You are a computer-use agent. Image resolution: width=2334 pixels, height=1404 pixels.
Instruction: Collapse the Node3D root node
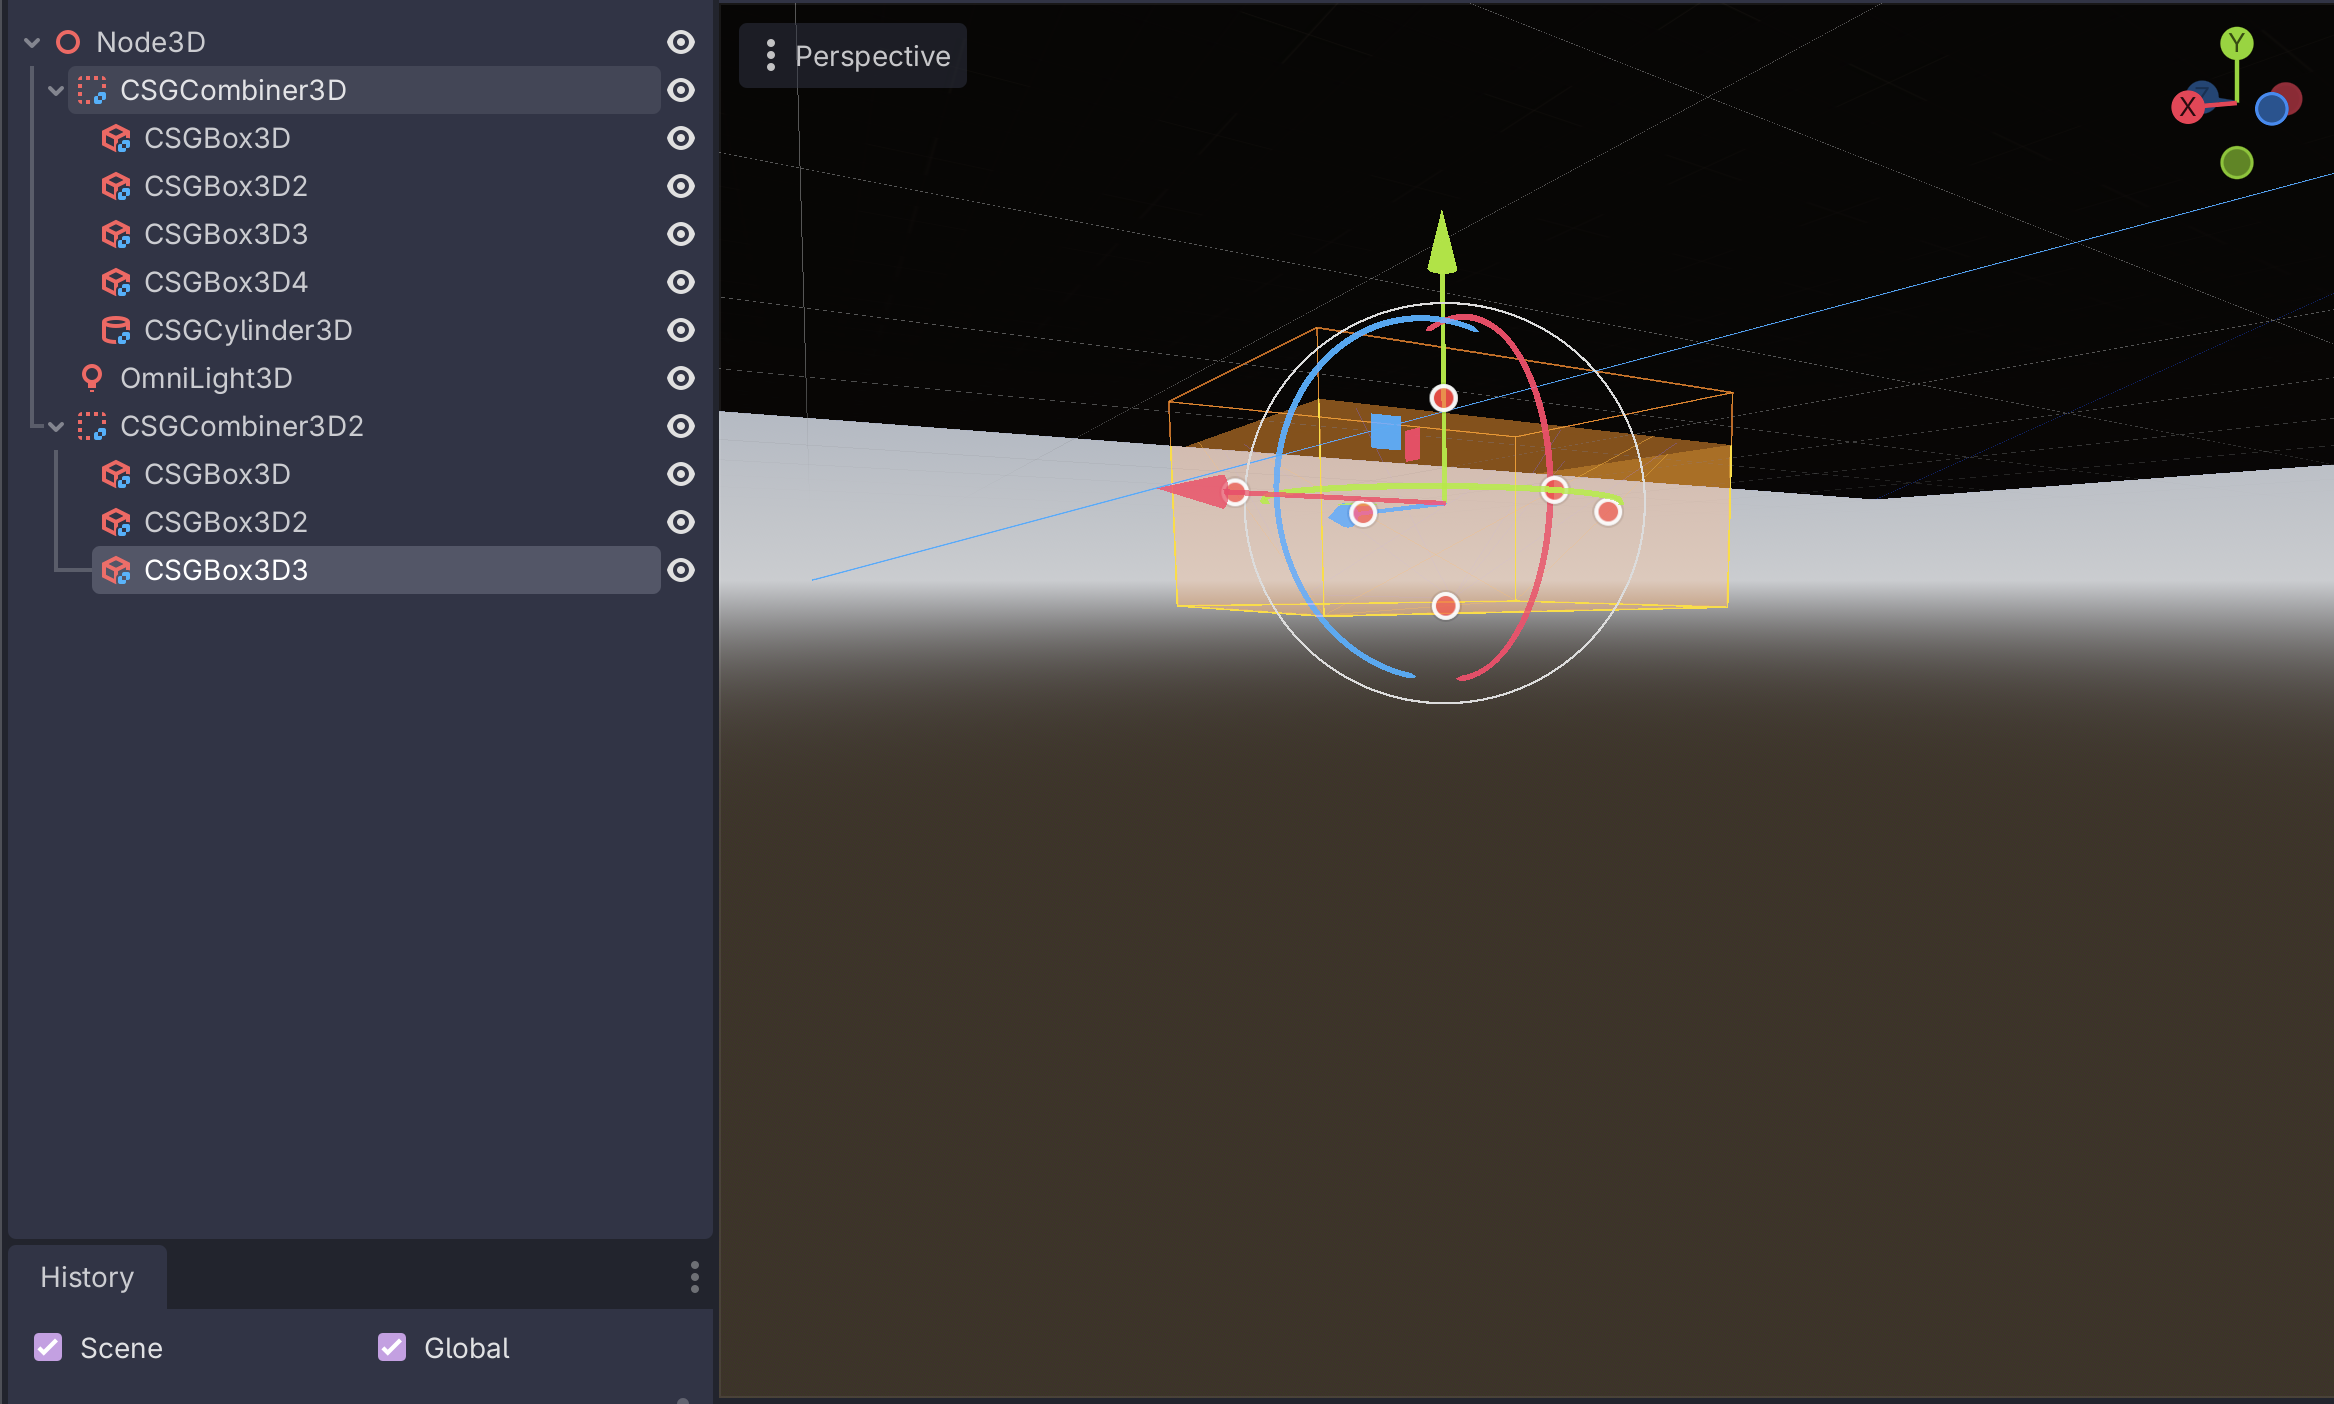click(x=32, y=42)
